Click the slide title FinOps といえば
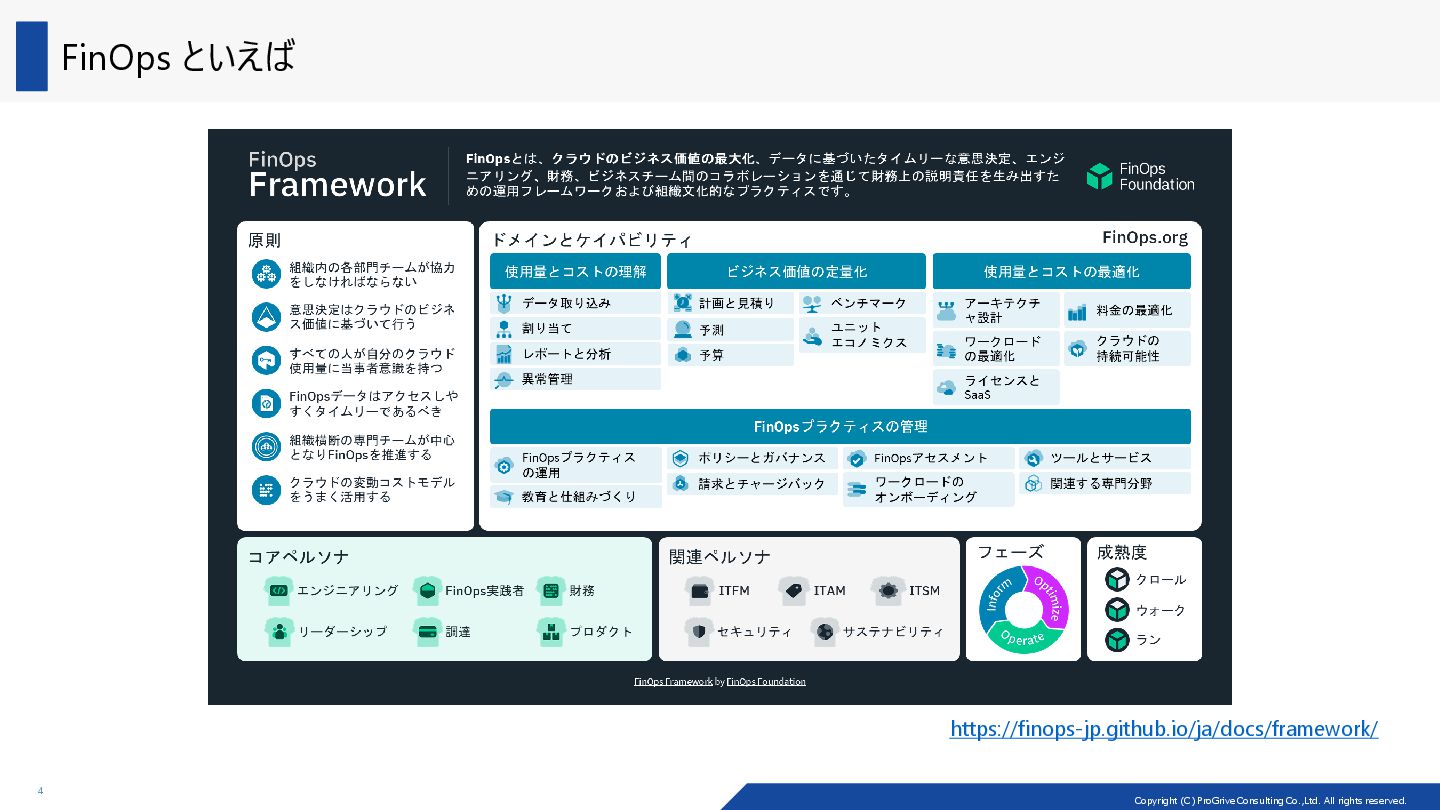The height and width of the screenshot is (810, 1440). [x=178, y=56]
